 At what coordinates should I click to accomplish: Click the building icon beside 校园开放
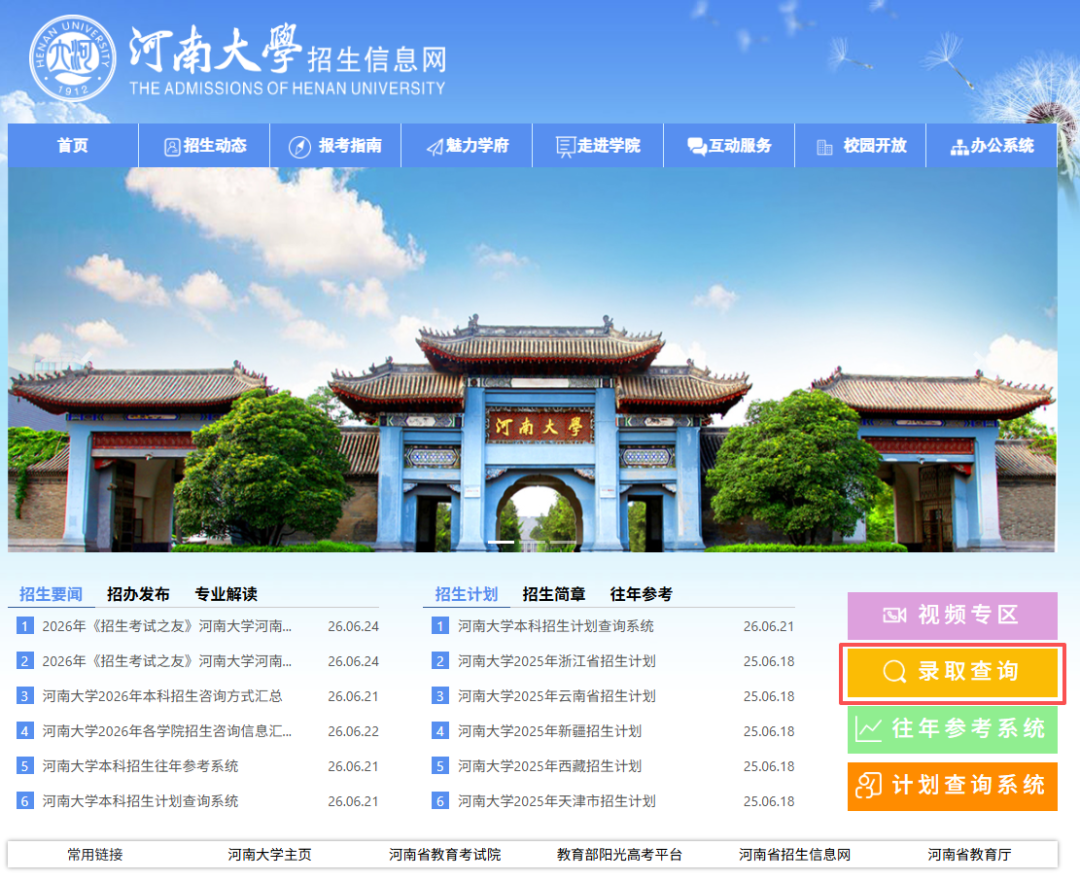824,147
